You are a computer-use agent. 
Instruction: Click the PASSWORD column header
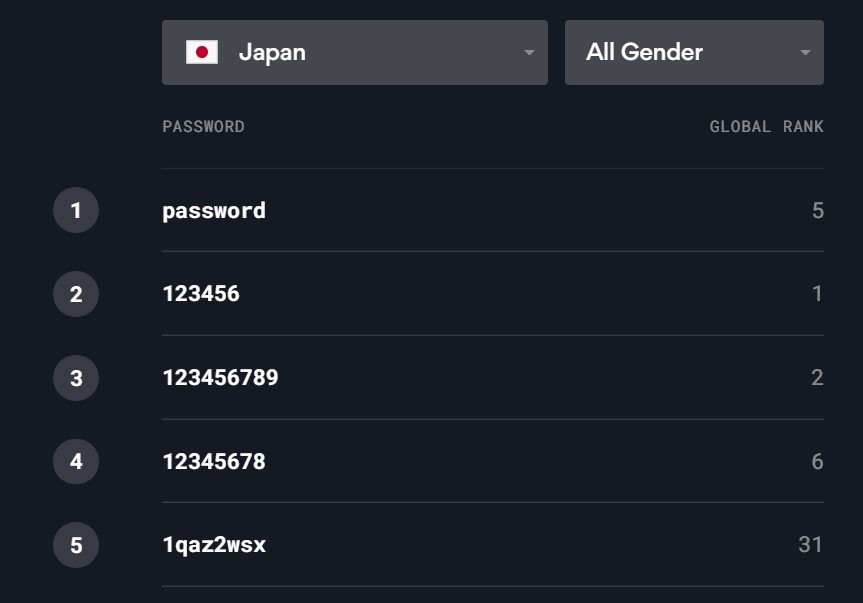pyautogui.click(x=203, y=127)
